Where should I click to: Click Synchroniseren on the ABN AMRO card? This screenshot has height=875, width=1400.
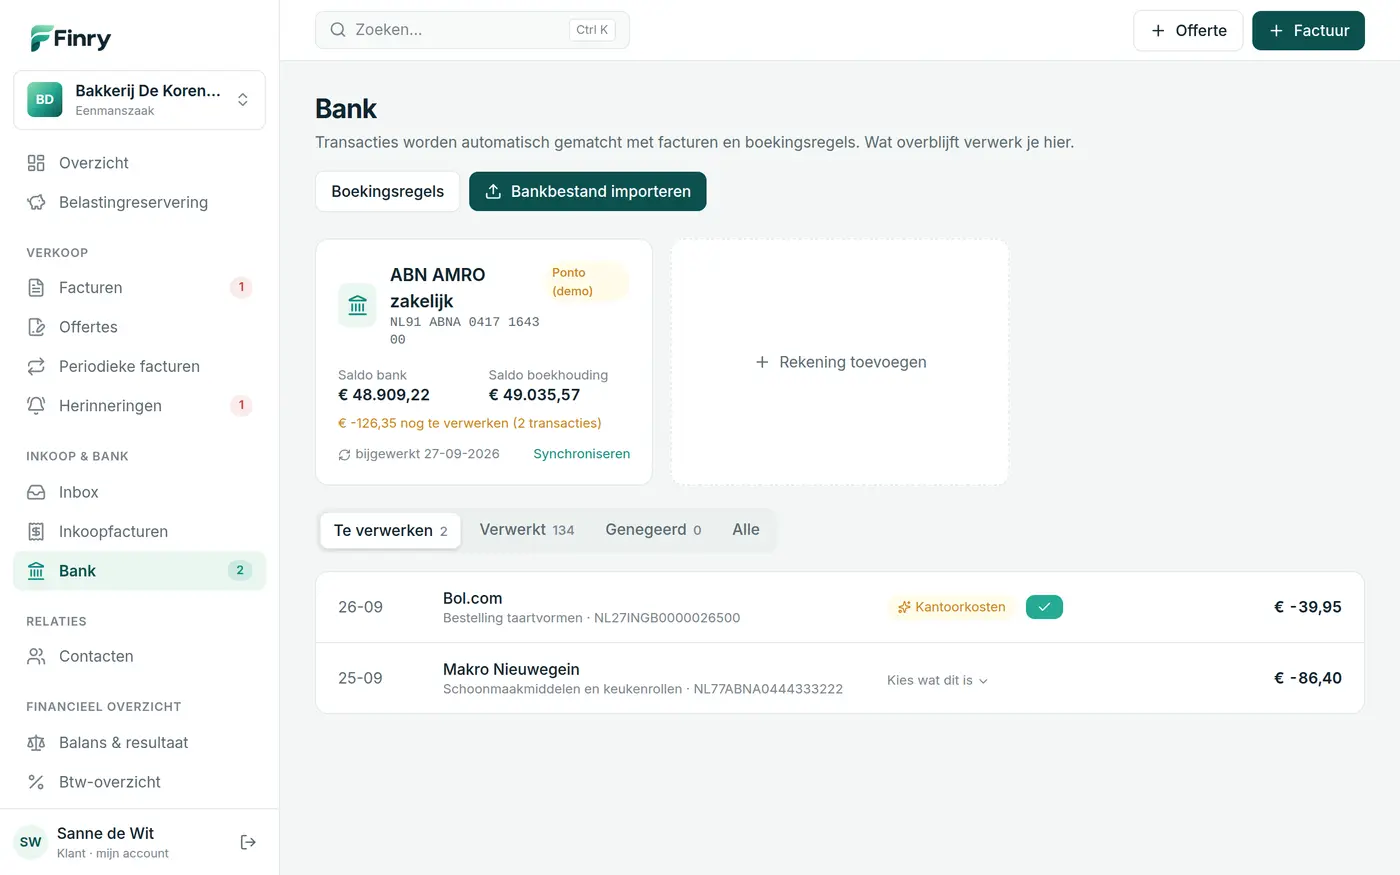click(582, 453)
